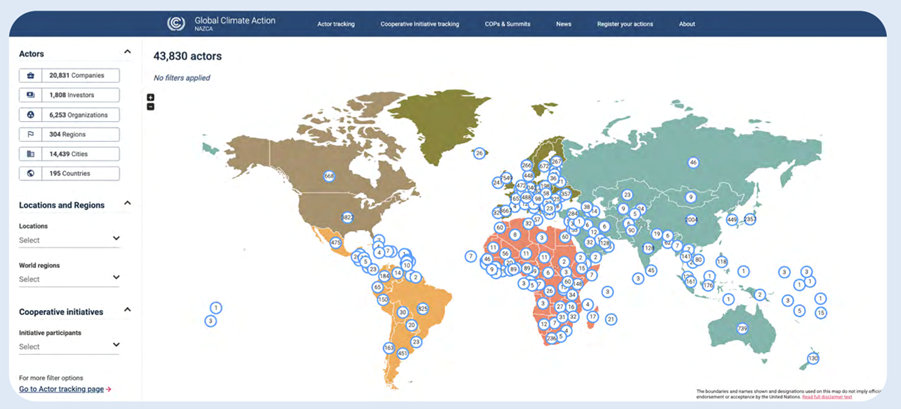Click the building icon next to Cities

tap(31, 154)
